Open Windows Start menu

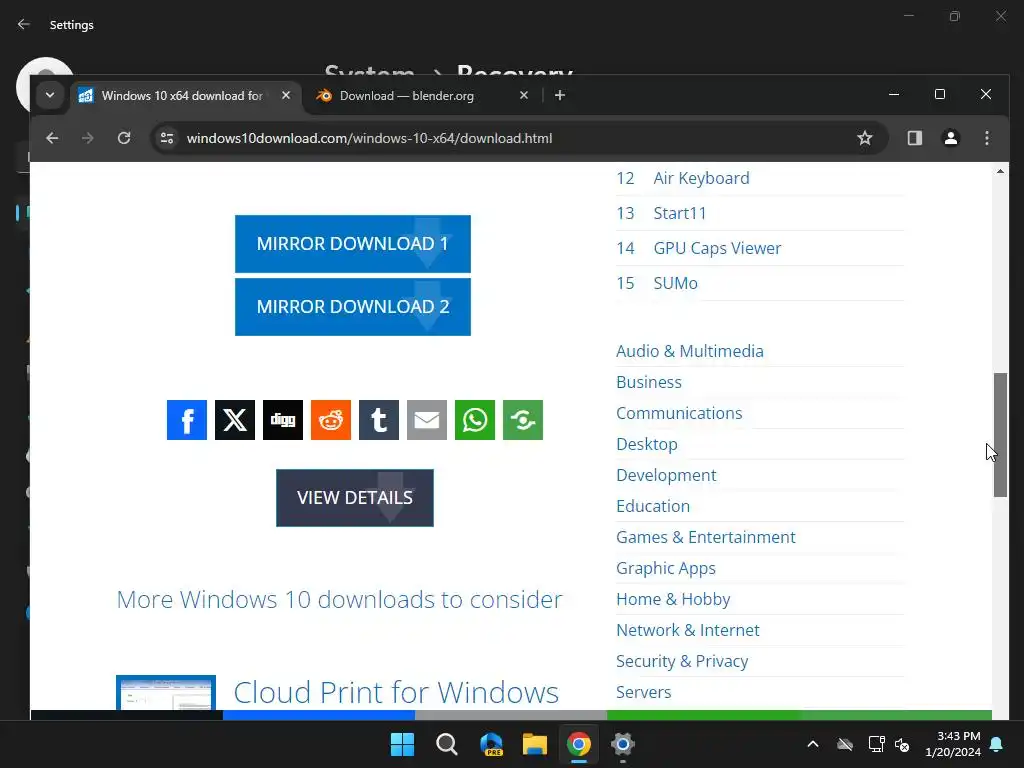pos(402,744)
